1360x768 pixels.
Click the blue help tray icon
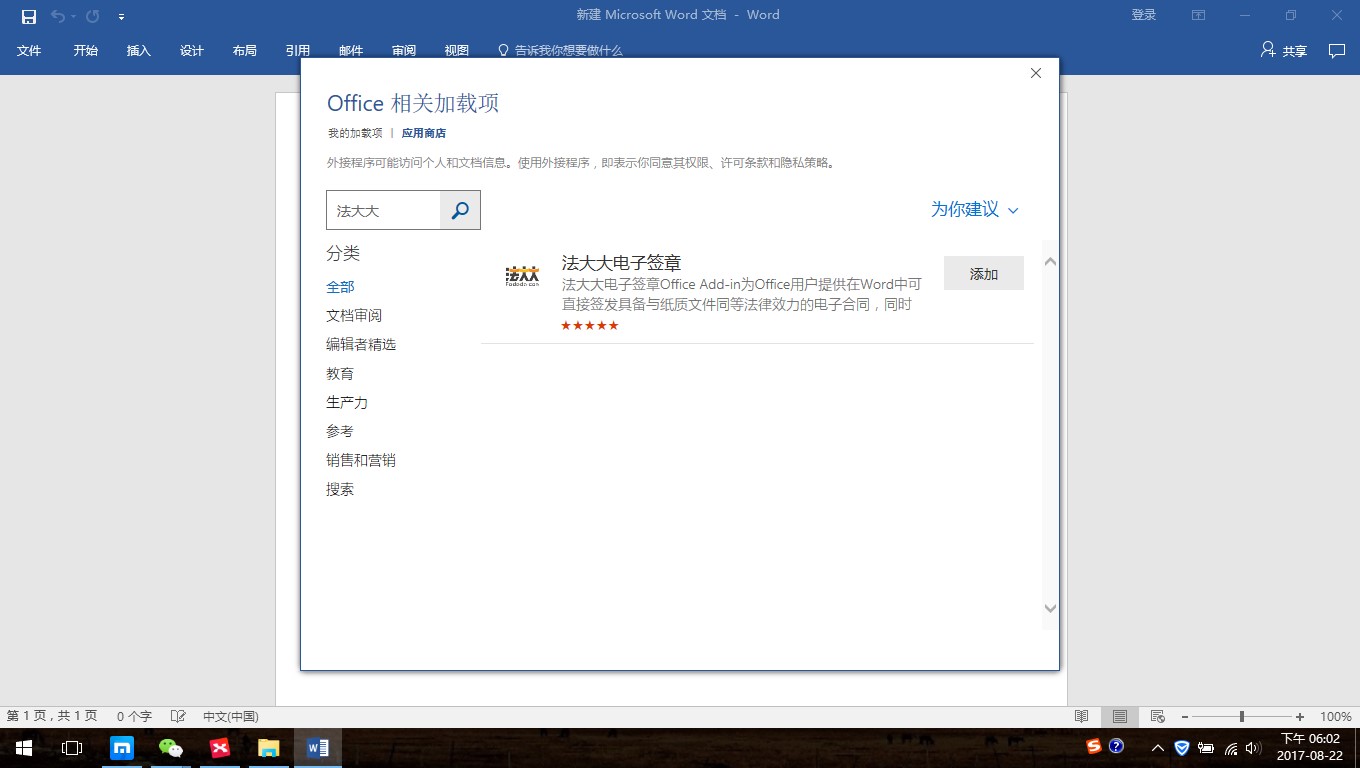(x=1117, y=746)
